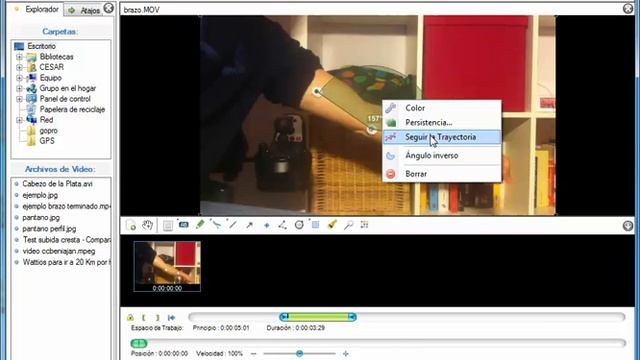
Task: Add a key image with the toolbar icon
Action: tap(131, 225)
